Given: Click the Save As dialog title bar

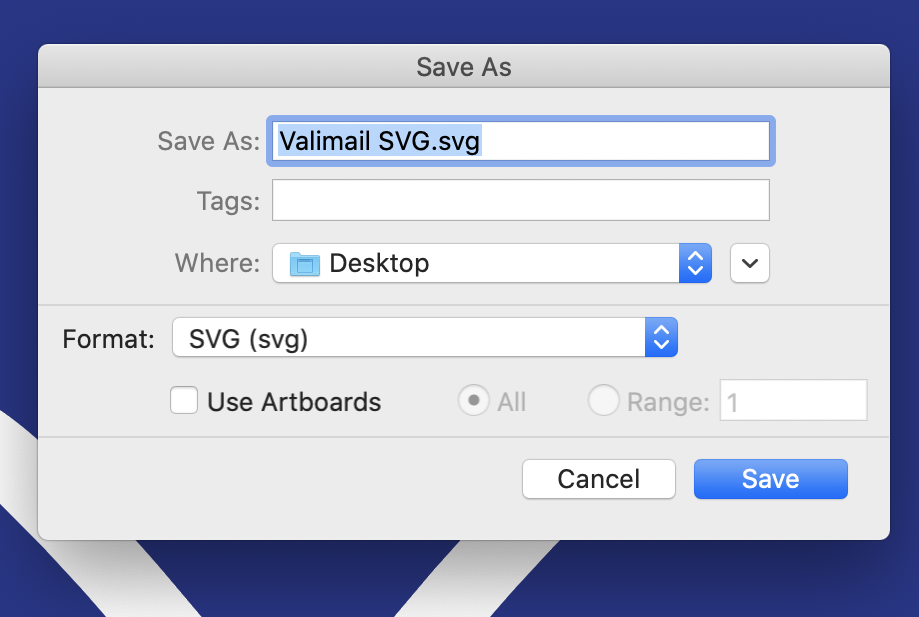Looking at the screenshot, I should click(x=463, y=67).
